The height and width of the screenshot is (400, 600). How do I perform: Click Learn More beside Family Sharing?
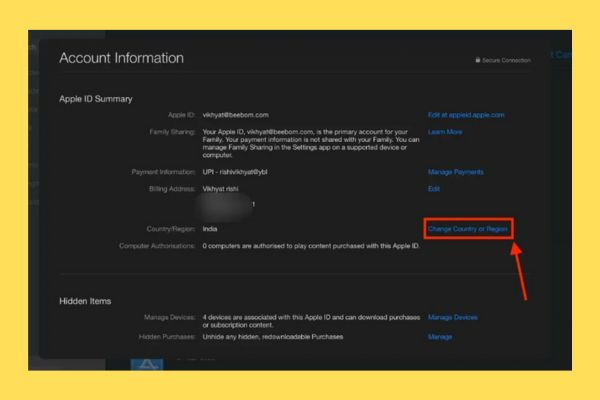tap(445, 132)
